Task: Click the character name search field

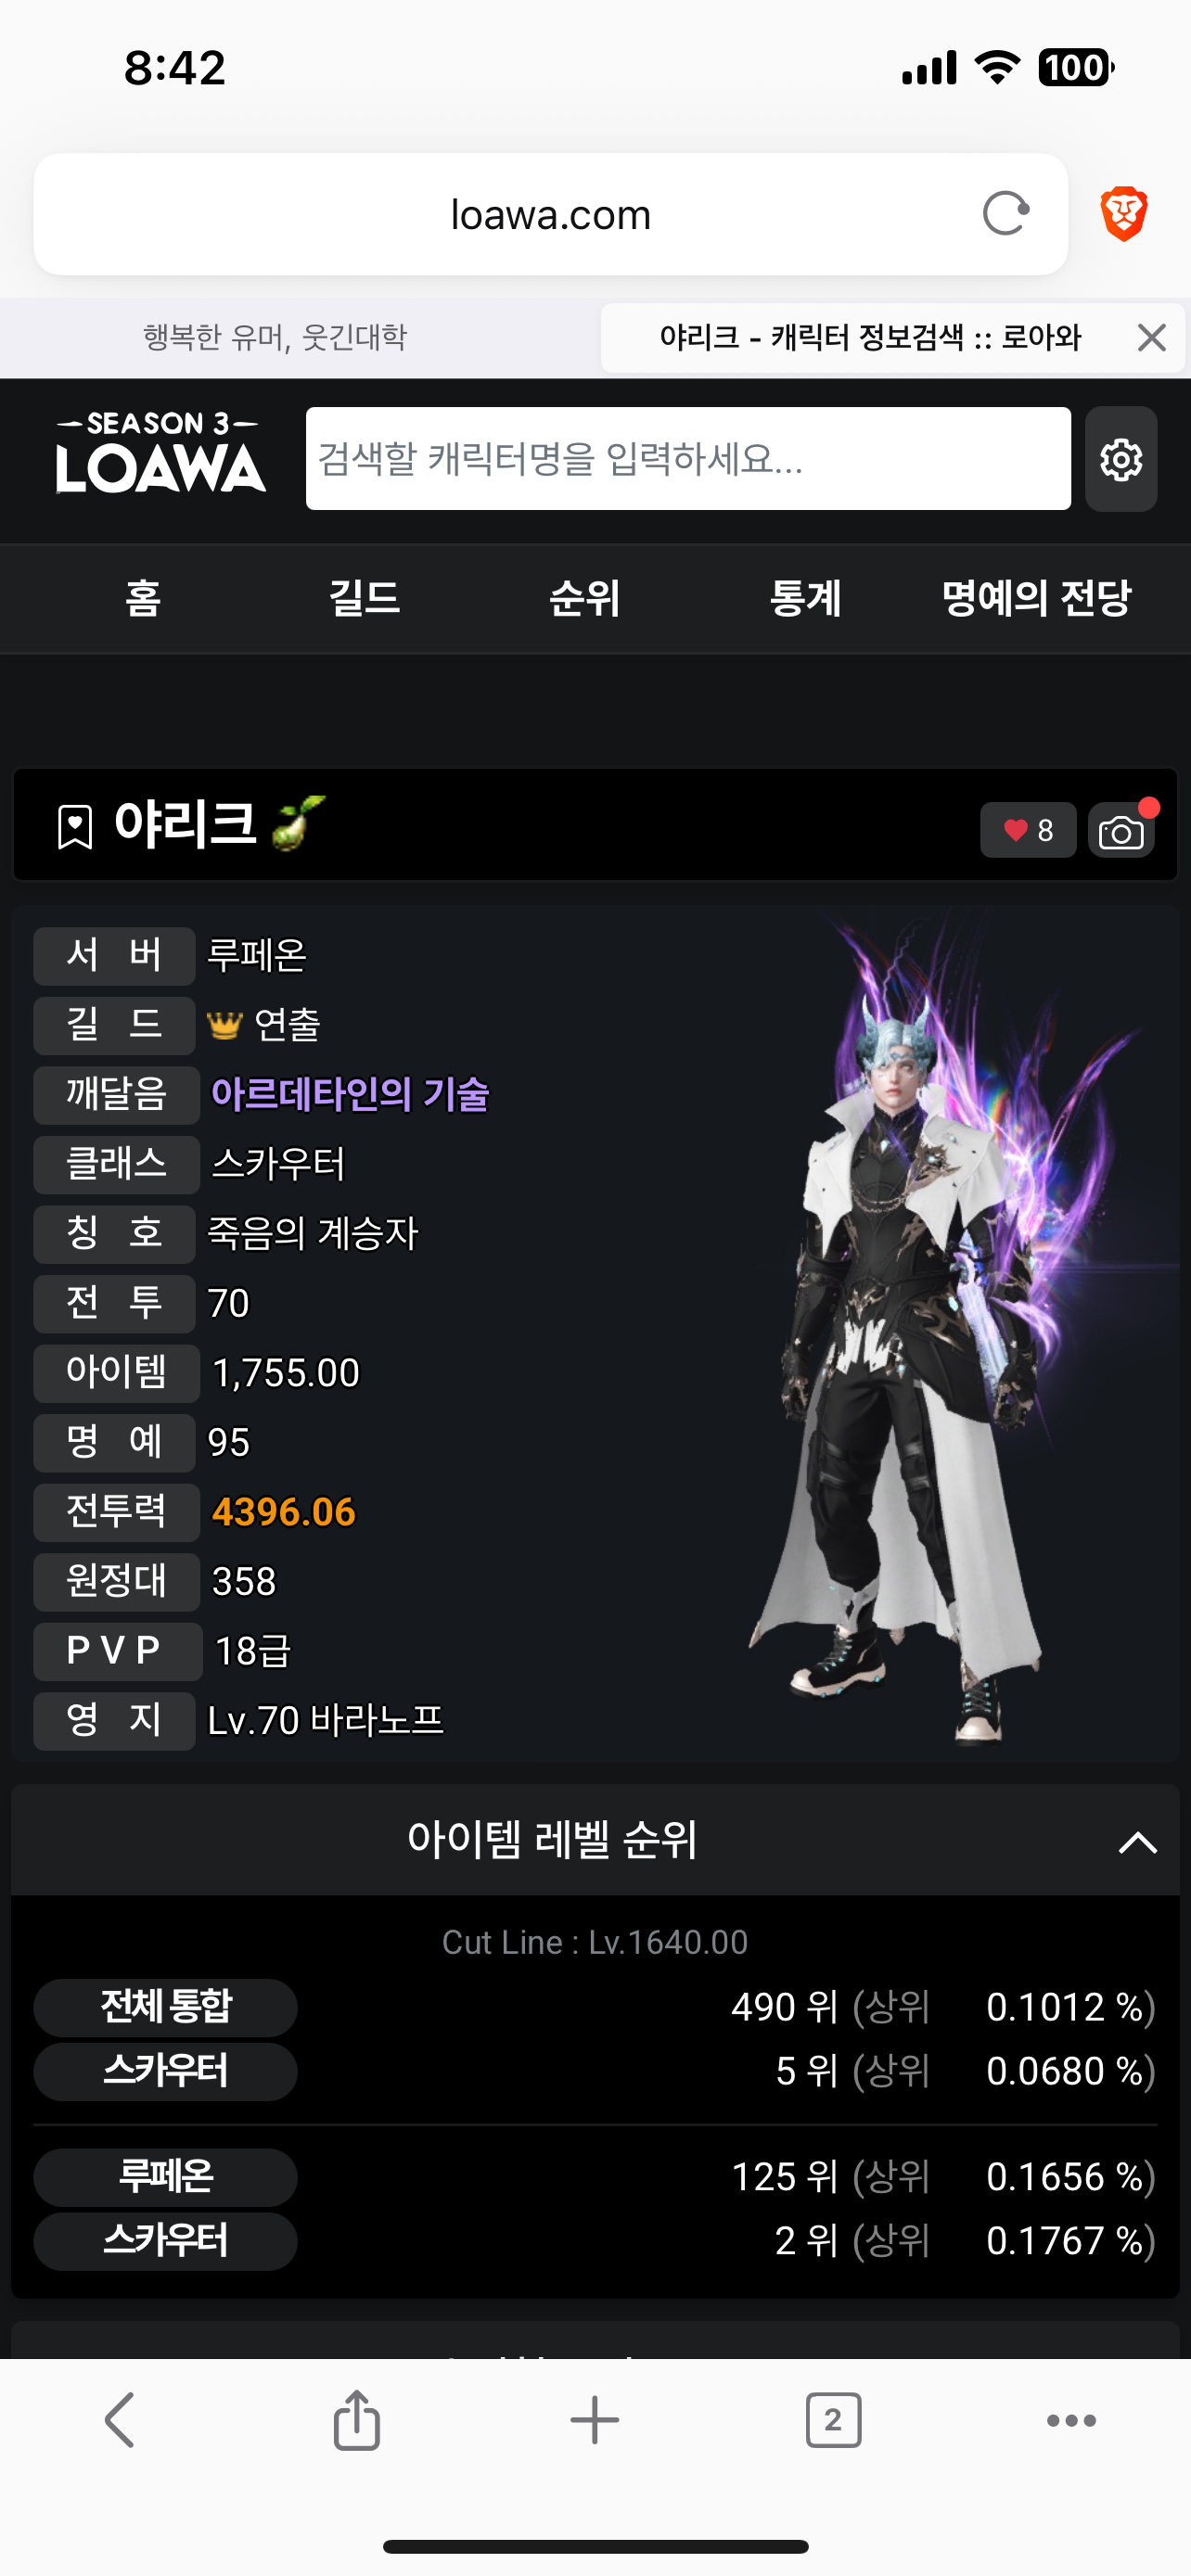Action: pyautogui.click(x=688, y=459)
